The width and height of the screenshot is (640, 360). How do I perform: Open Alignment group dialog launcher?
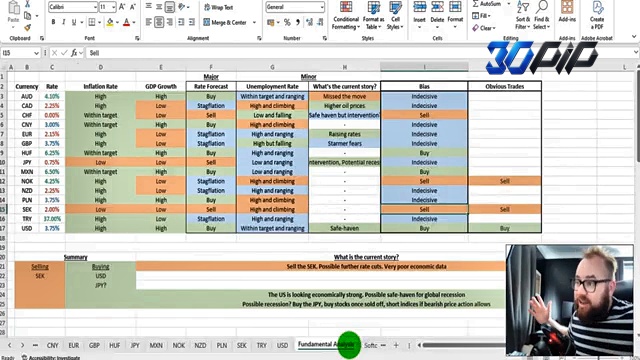pos(259,38)
